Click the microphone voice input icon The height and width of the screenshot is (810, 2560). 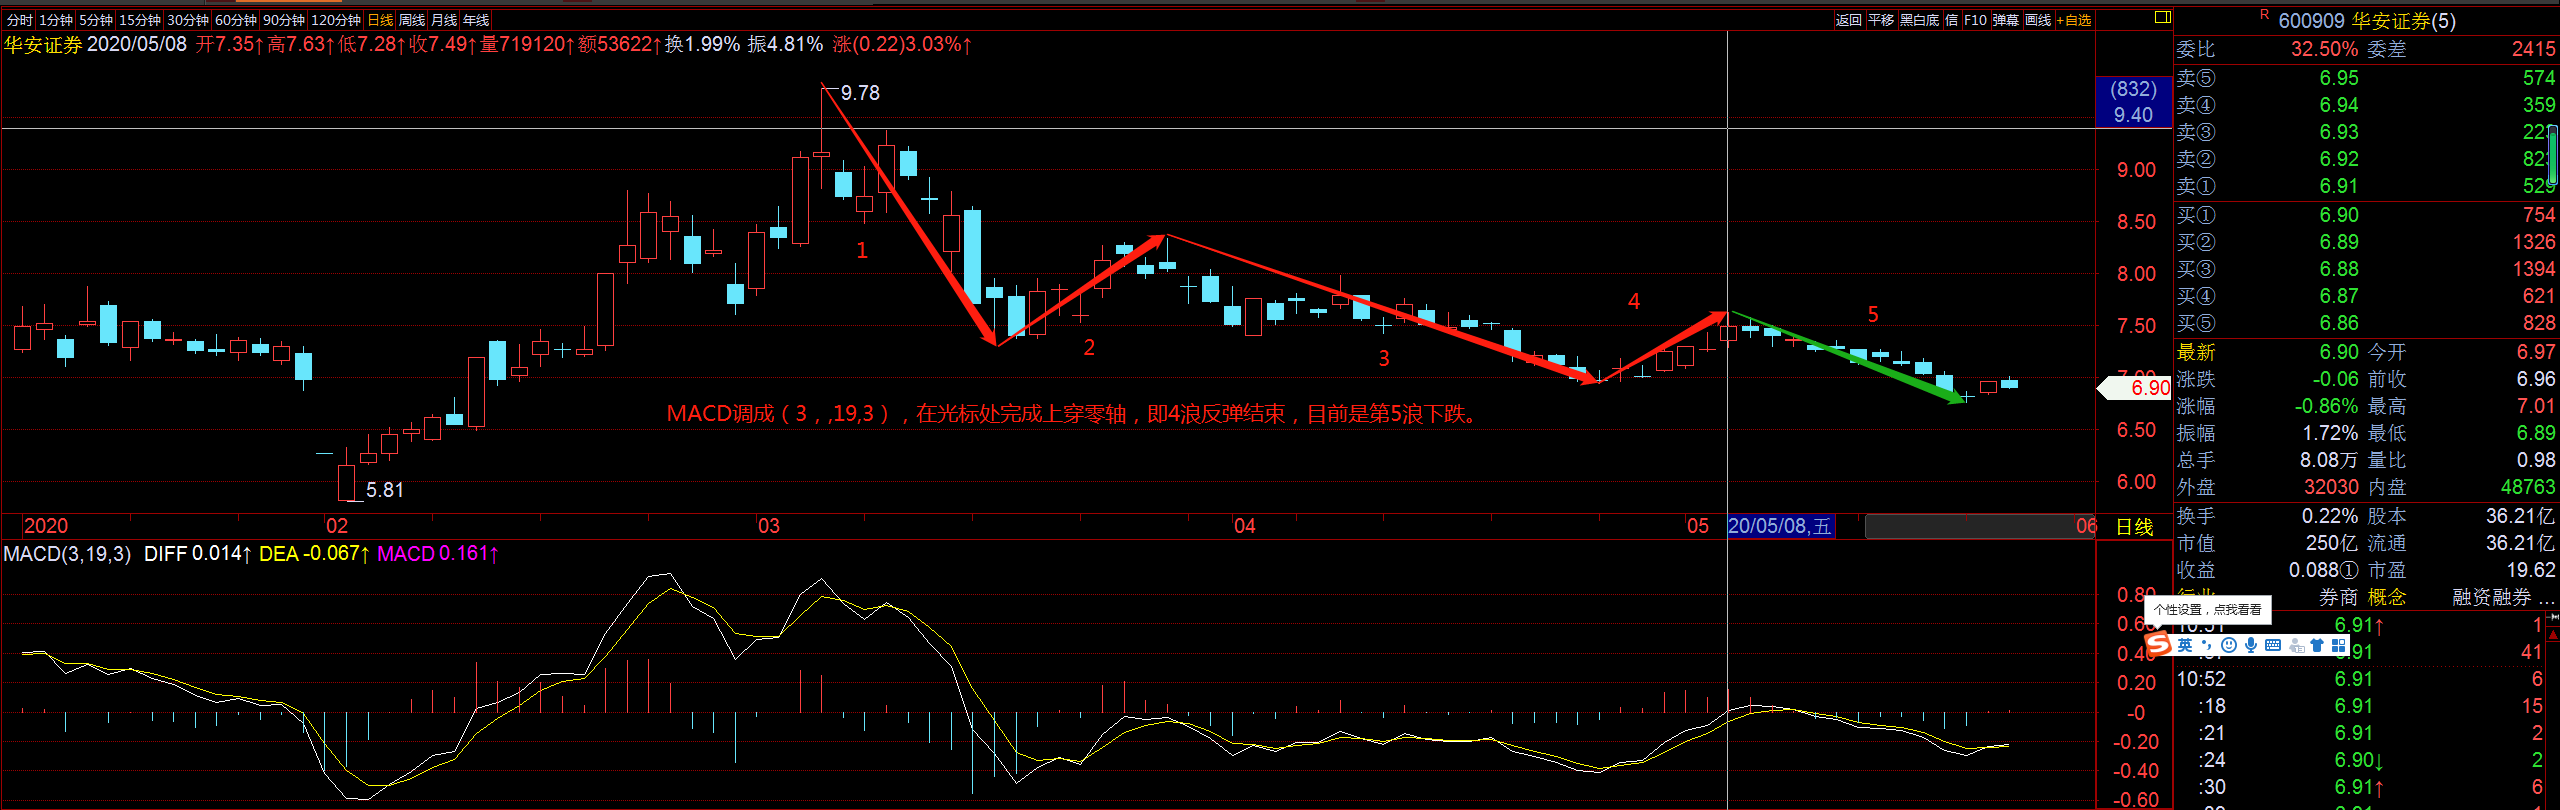click(2250, 645)
